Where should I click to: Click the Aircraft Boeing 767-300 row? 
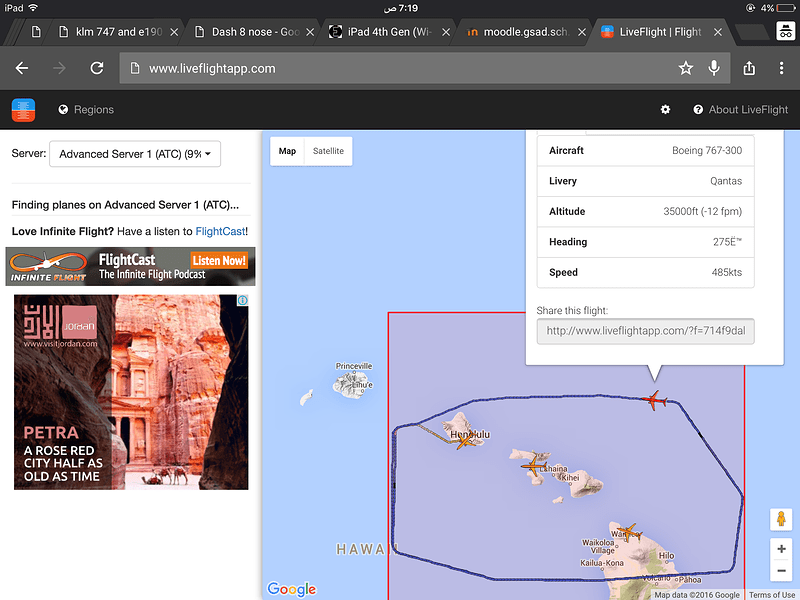click(645, 151)
